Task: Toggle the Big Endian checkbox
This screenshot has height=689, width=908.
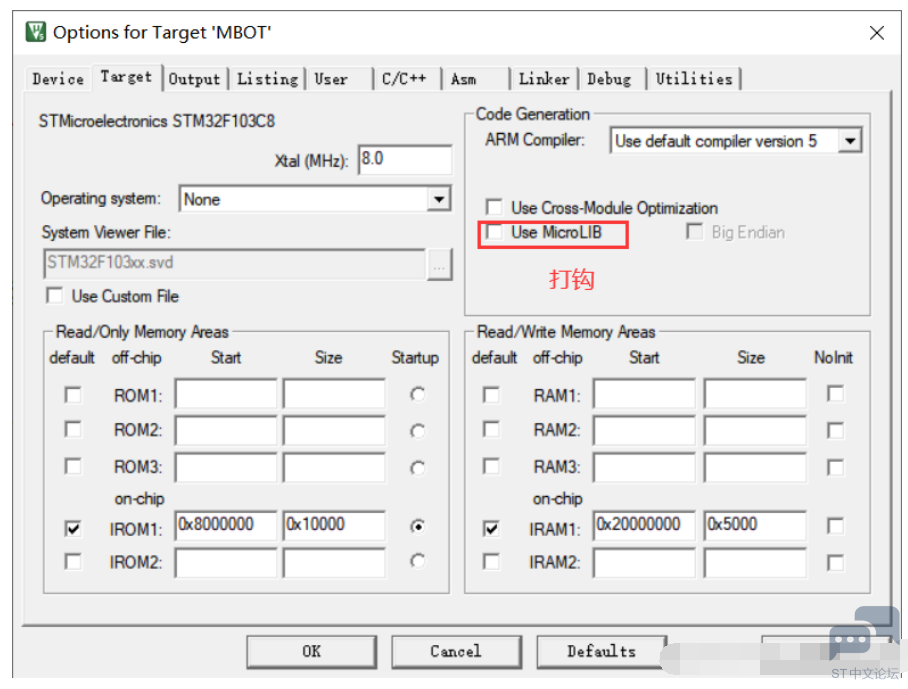Action: point(694,232)
